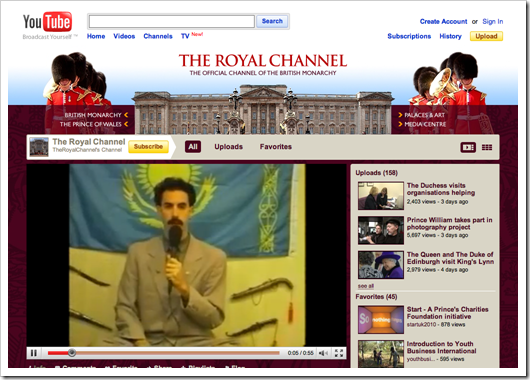
Task: Focus the YouTube search field
Action: (x=171, y=21)
